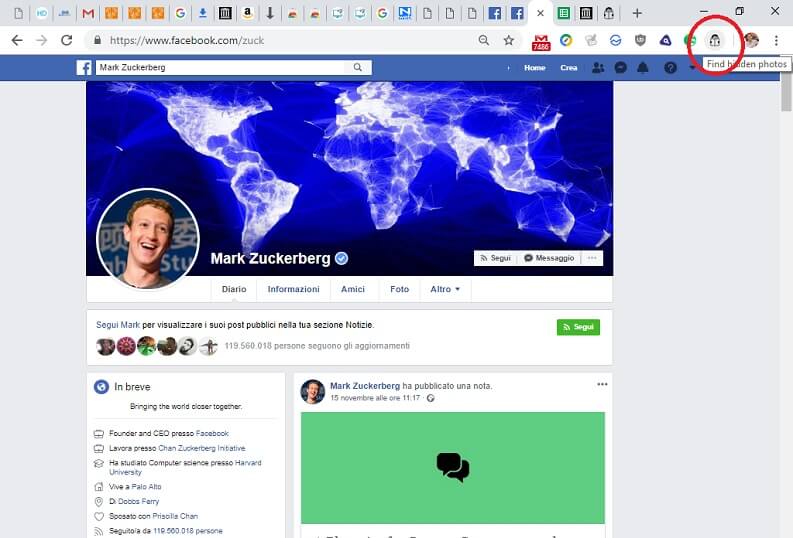Click the post's public audience globe icon
Viewport: 793px width, 538px height.
[430, 398]
